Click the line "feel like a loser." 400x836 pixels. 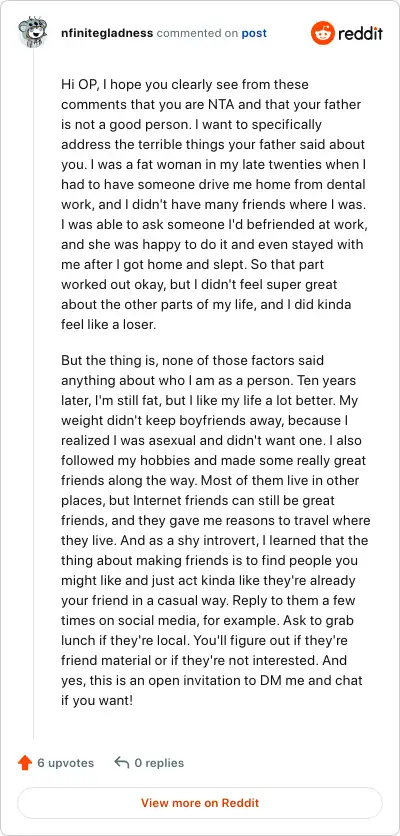(109, 325)
